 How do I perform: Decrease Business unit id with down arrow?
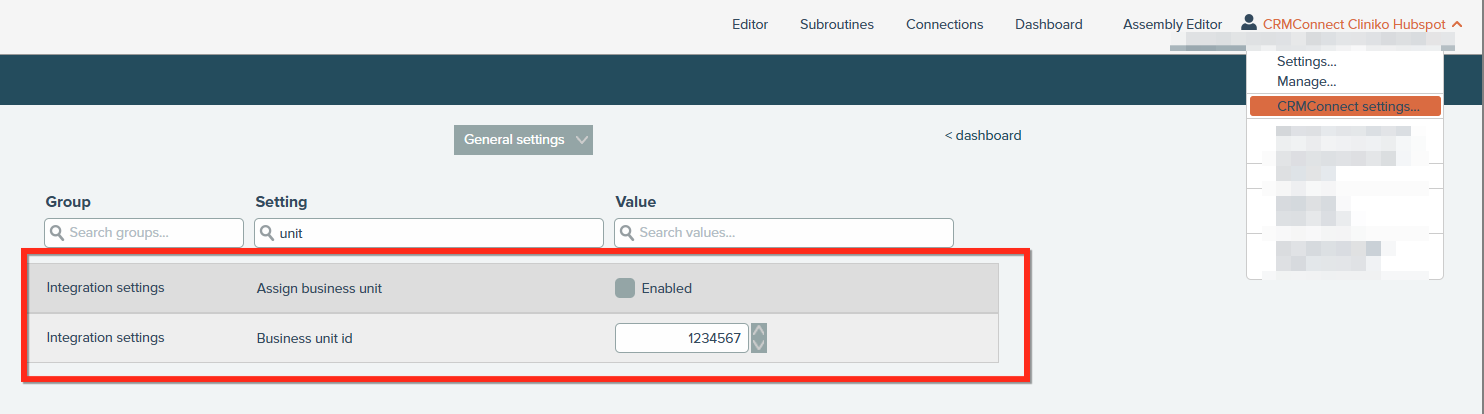pyautogui.click(x=759, y=345)
